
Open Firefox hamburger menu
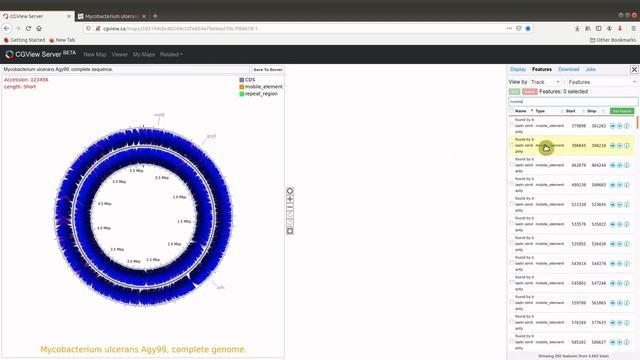point(633,29)
